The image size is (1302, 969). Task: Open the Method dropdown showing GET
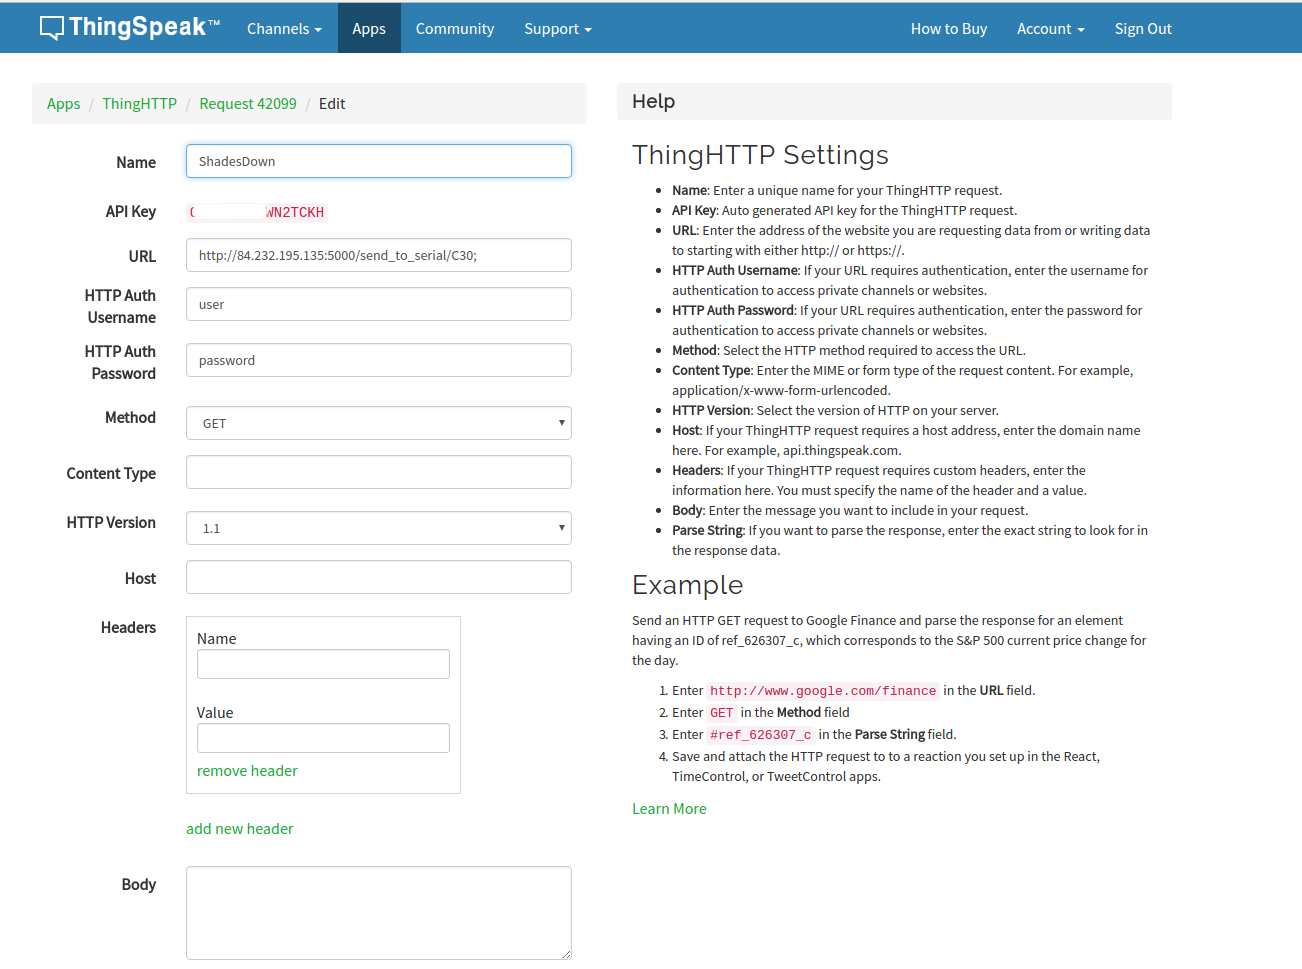[x=379, y=423]
